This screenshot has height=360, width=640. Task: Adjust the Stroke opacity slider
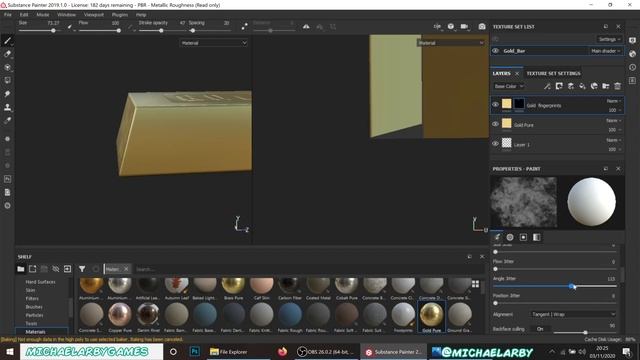click(162, 31)
